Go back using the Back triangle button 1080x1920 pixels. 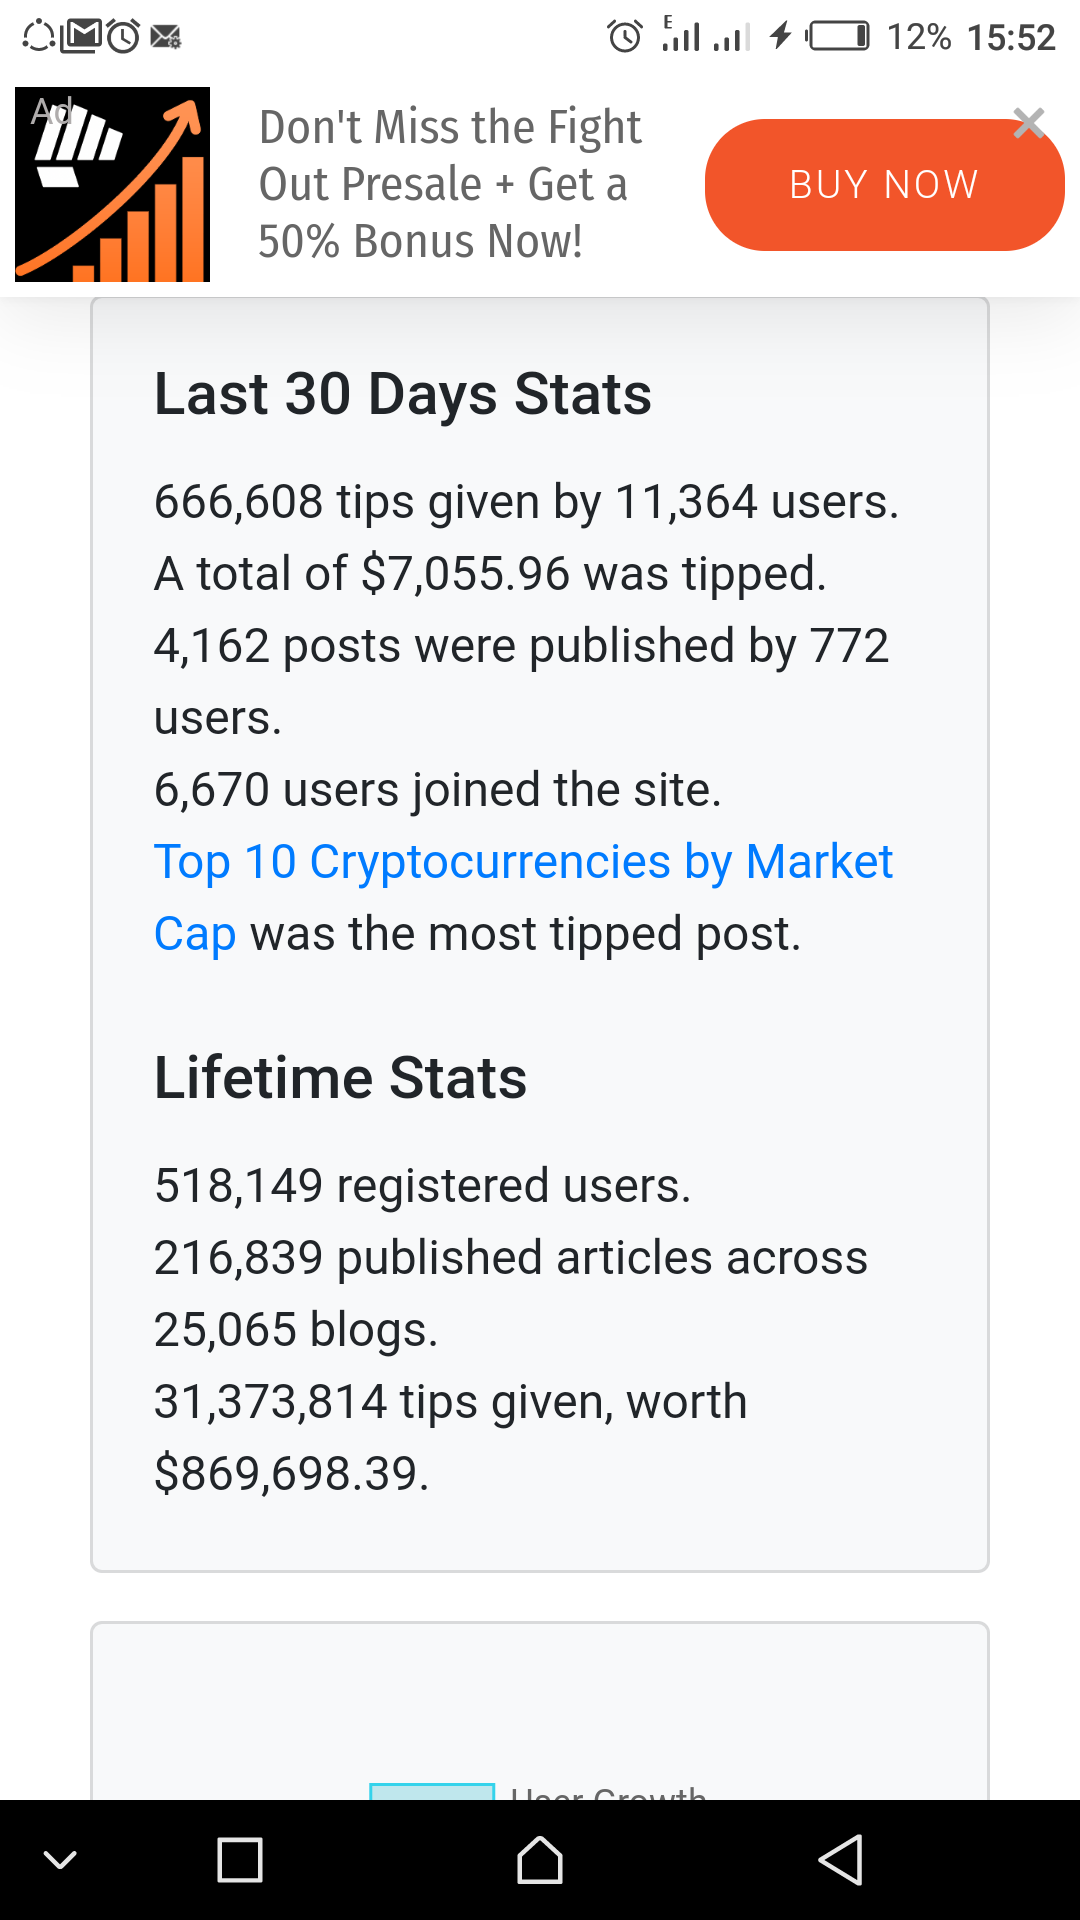(x=840, y=1860)
